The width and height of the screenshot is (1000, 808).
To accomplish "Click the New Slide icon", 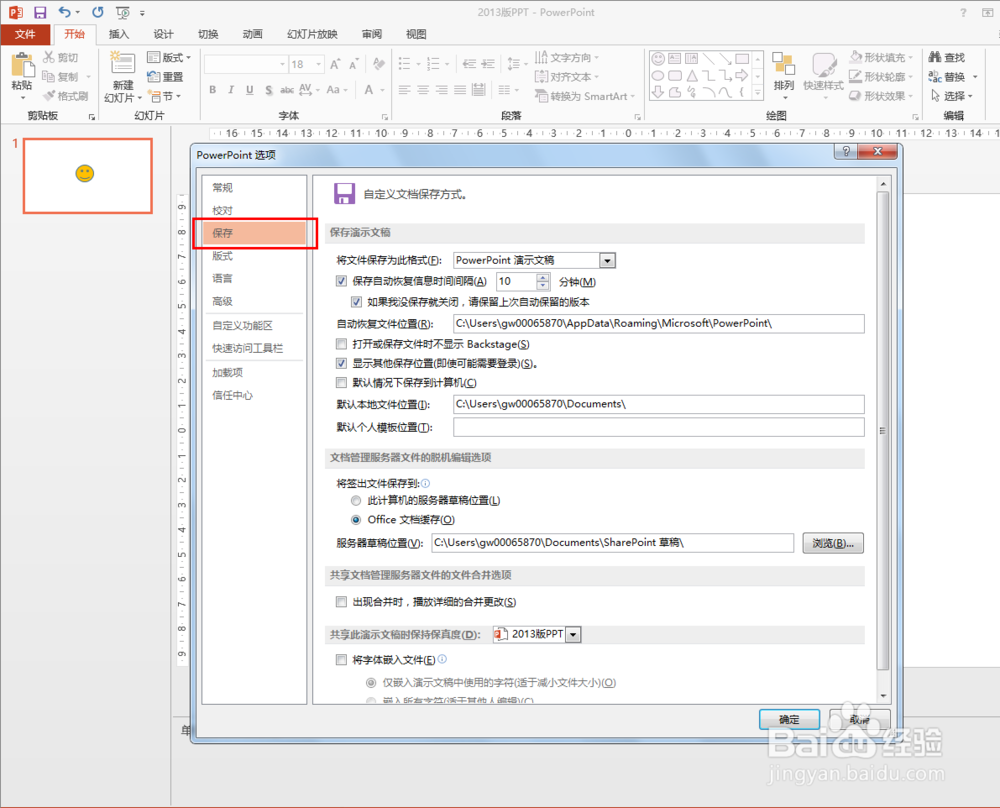I will [x=122, y=64].
